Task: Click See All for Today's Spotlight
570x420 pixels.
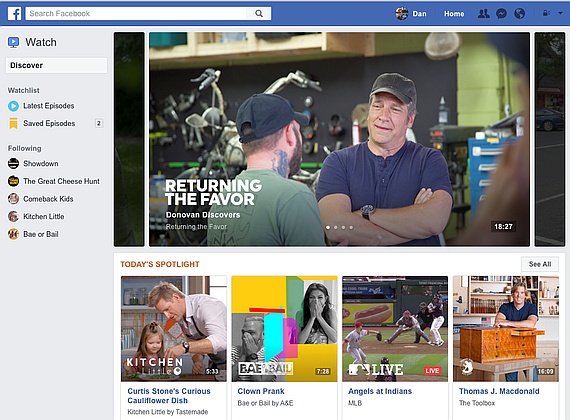Action: point(540,264)
